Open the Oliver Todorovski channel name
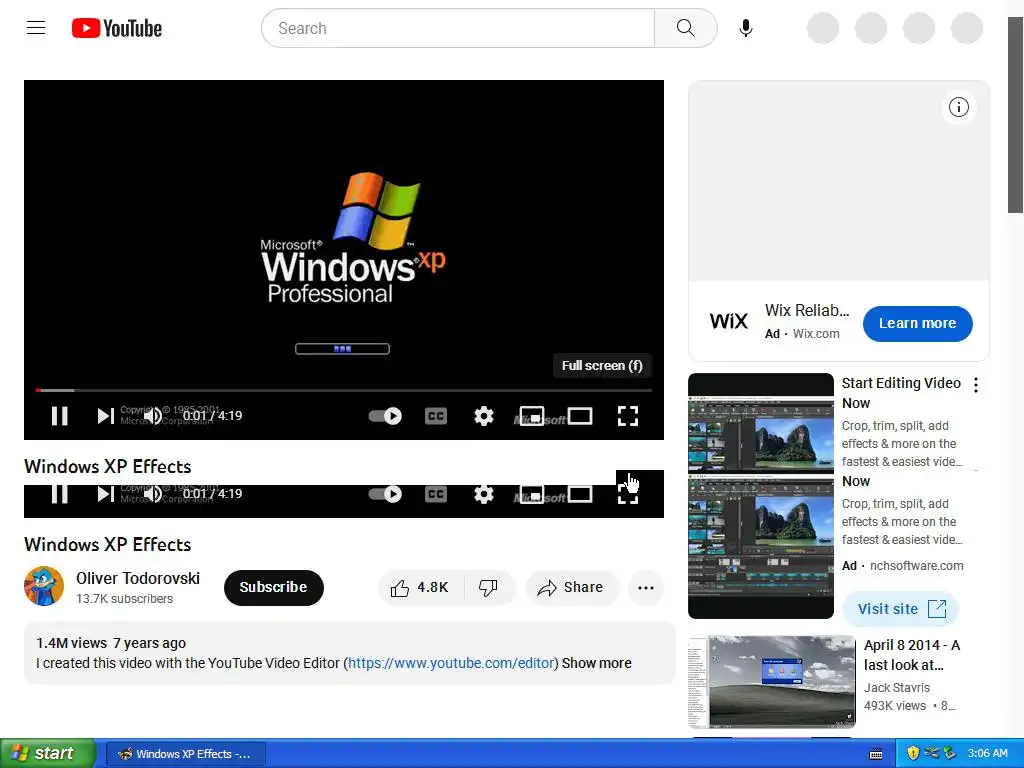This screenshot has height=768, width=1024. point(138,578)
